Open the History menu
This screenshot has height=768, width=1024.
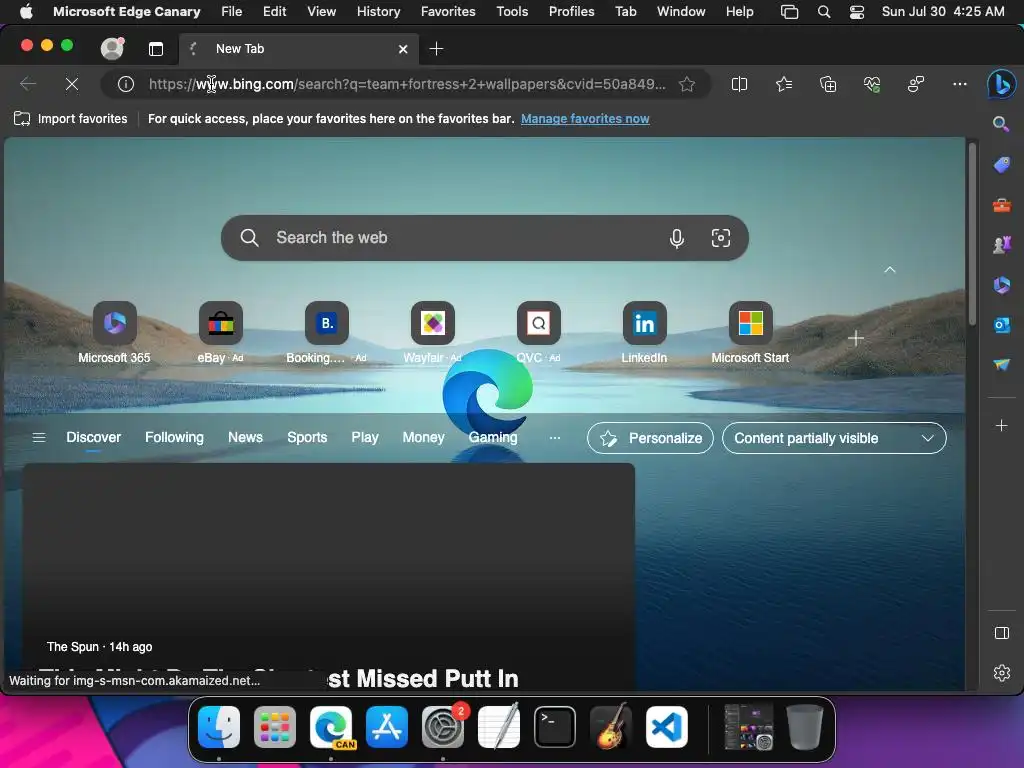(x=378, y=12)
